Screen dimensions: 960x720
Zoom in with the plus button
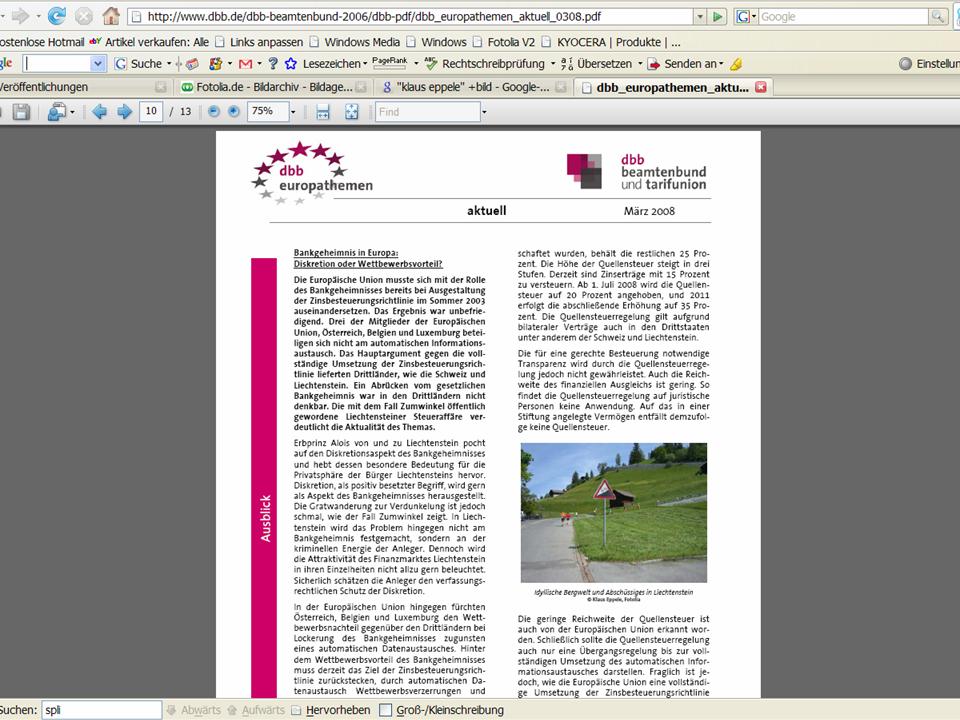(x=234, y=112)
